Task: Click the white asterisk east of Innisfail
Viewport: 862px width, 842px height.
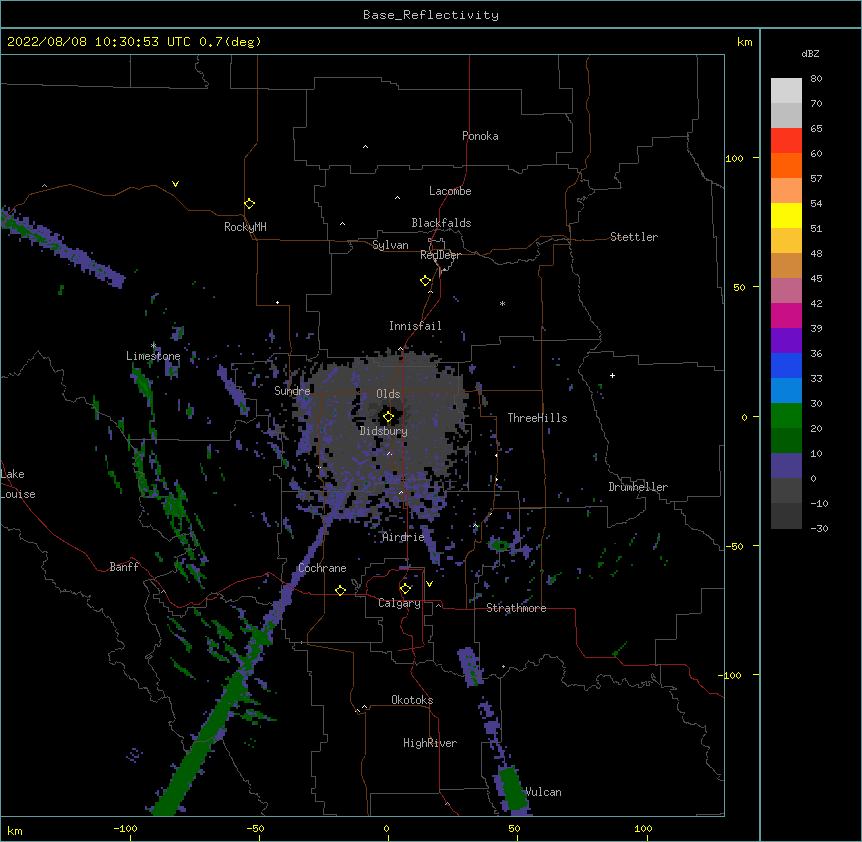Action: click(x=502, y=303)
